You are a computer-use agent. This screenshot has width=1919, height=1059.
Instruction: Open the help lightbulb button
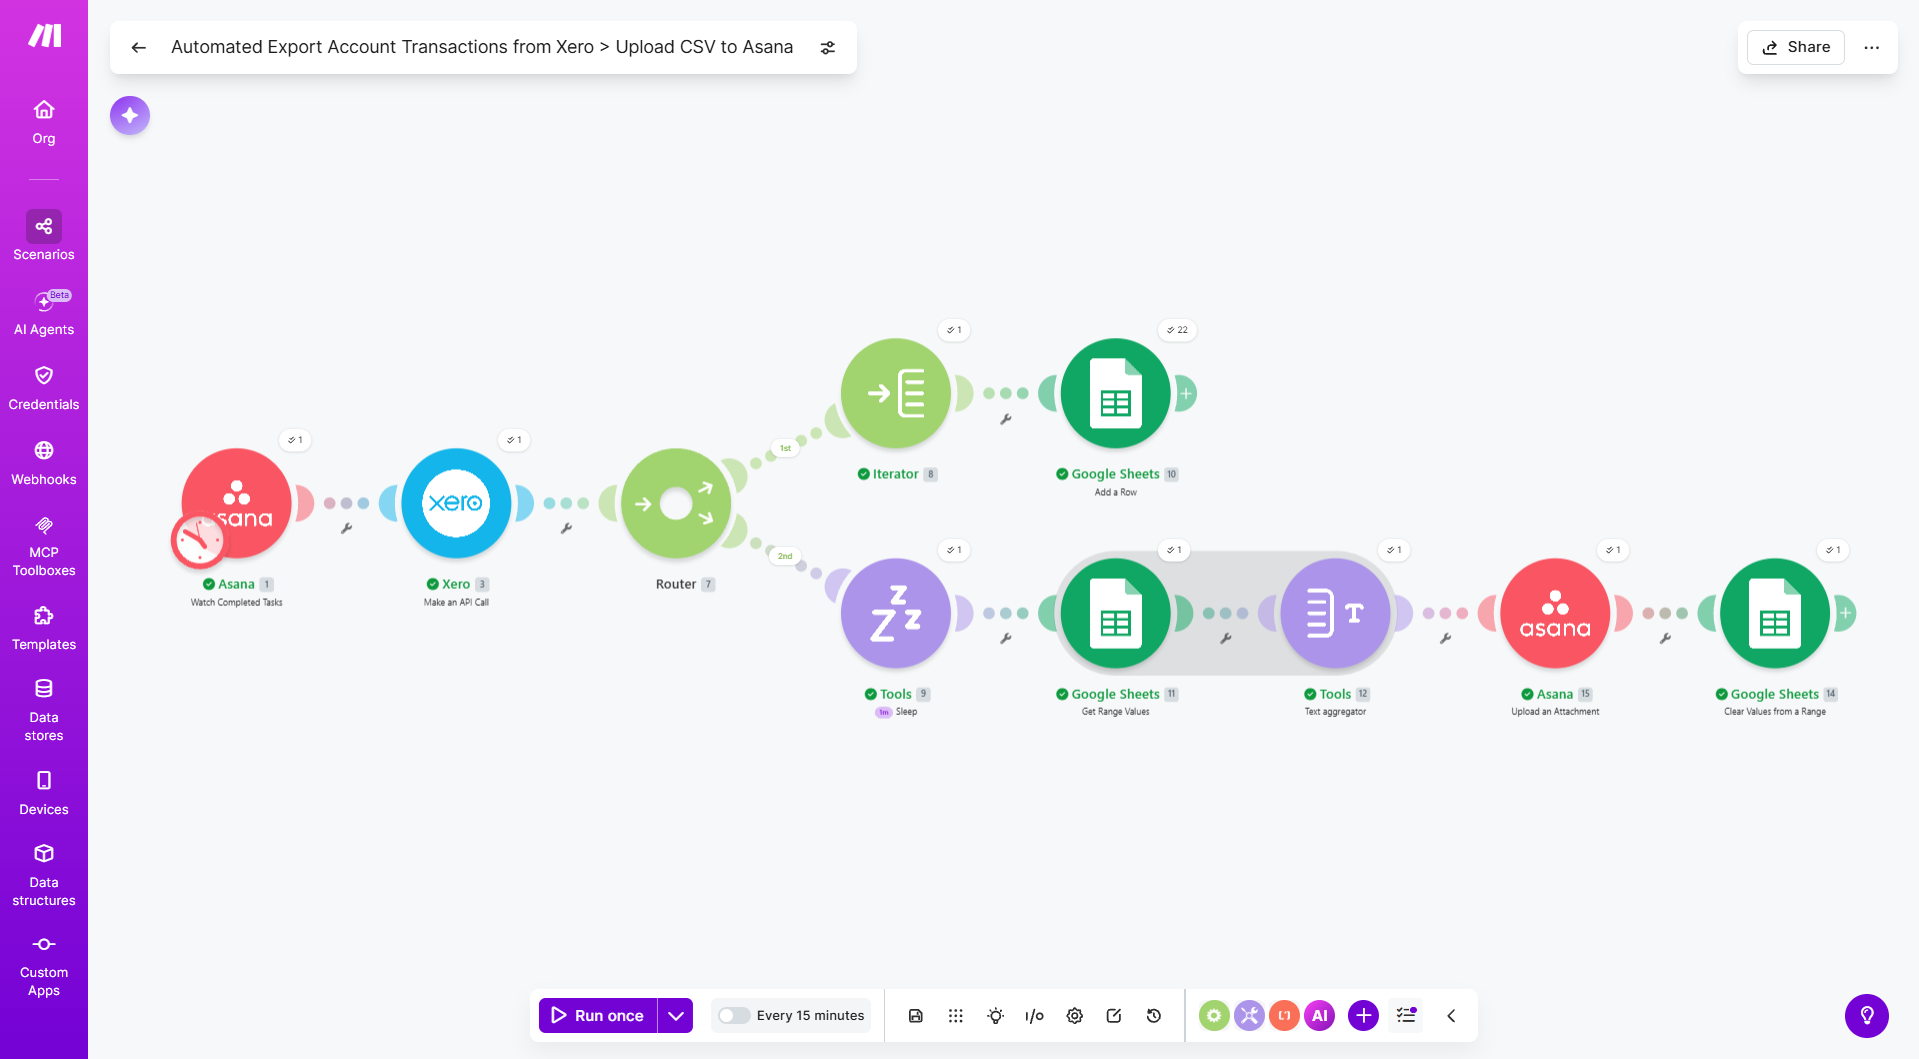pos(1866,1016)
